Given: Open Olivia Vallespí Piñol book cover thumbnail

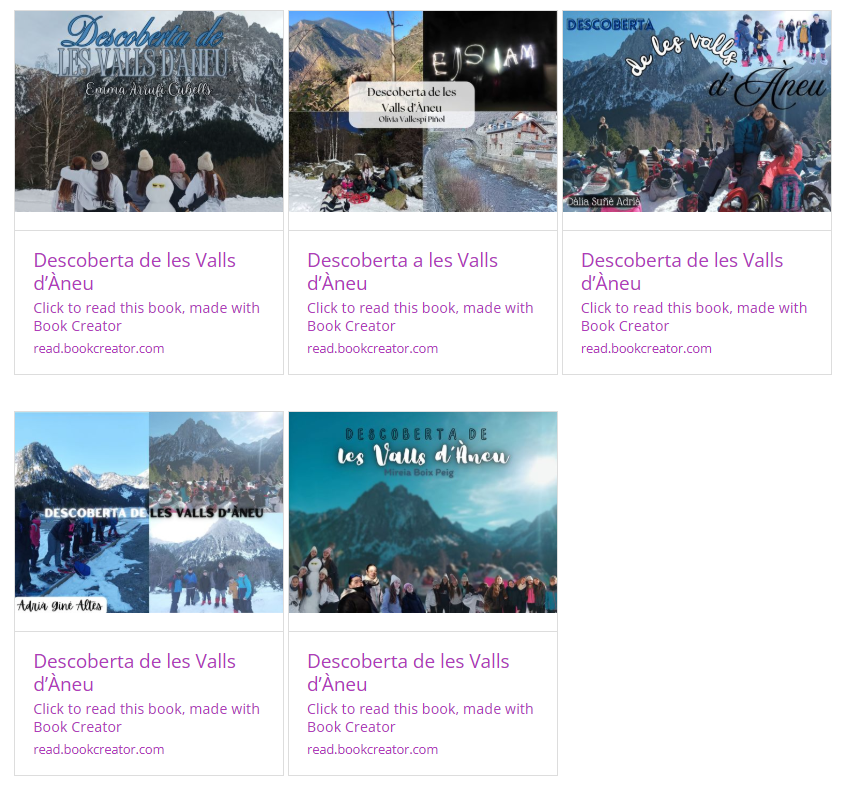Looking at the screenshot, I should coord(423,111).
